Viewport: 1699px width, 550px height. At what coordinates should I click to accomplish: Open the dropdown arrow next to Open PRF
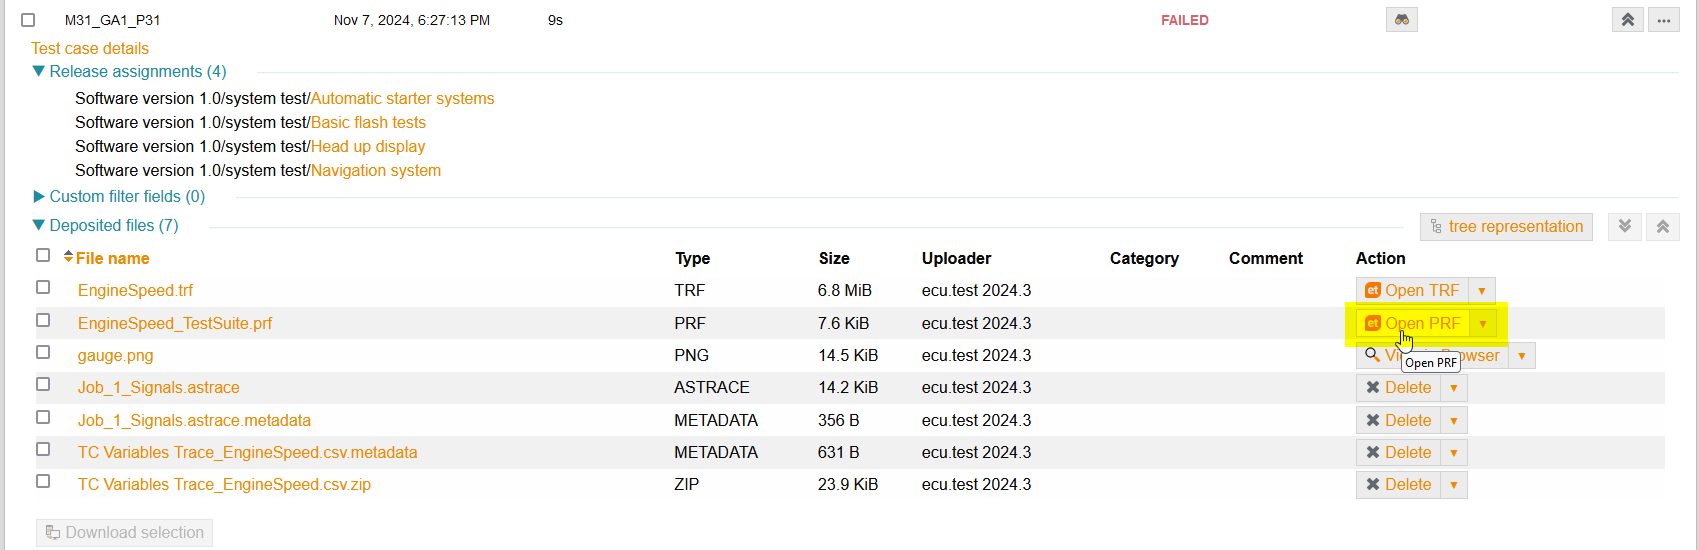coord(1483,324)
